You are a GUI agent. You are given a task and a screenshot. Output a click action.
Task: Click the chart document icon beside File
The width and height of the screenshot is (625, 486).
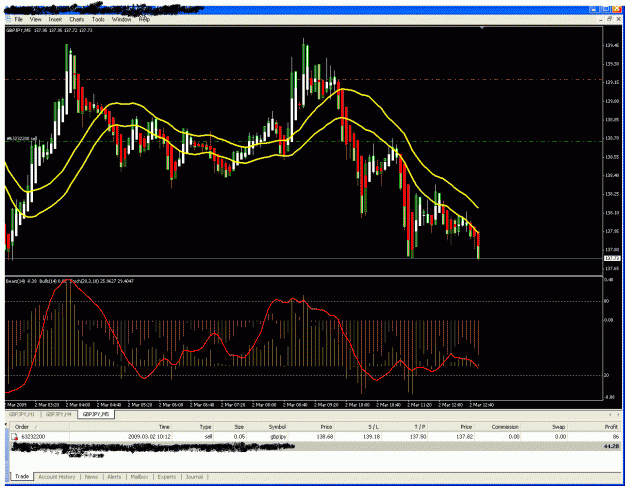[x=8, y=19]
